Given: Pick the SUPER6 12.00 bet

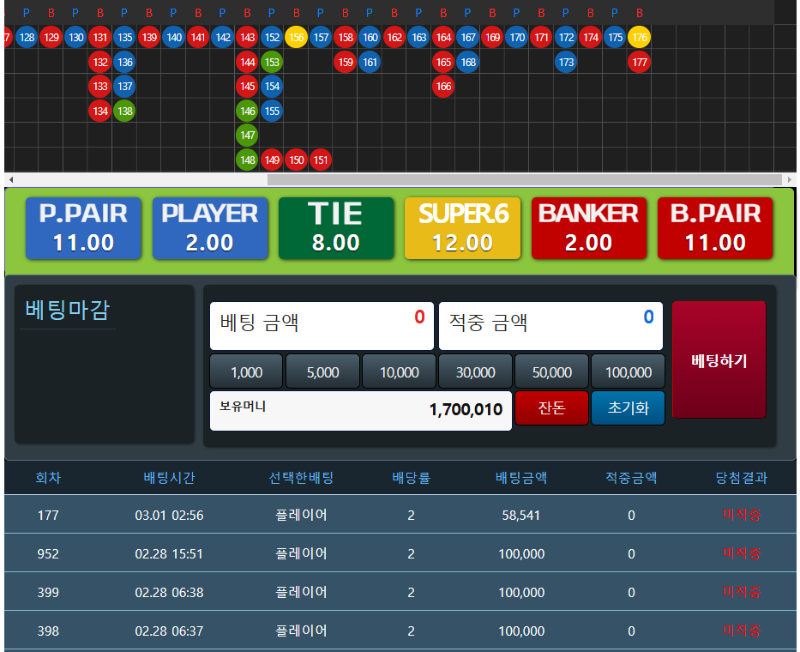Looking at the screenshot, I should tap(463, 228).
